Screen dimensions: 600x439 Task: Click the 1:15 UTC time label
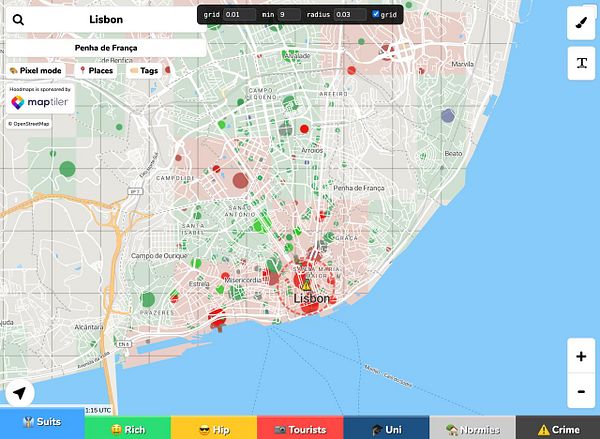click(x=98, y=410)
